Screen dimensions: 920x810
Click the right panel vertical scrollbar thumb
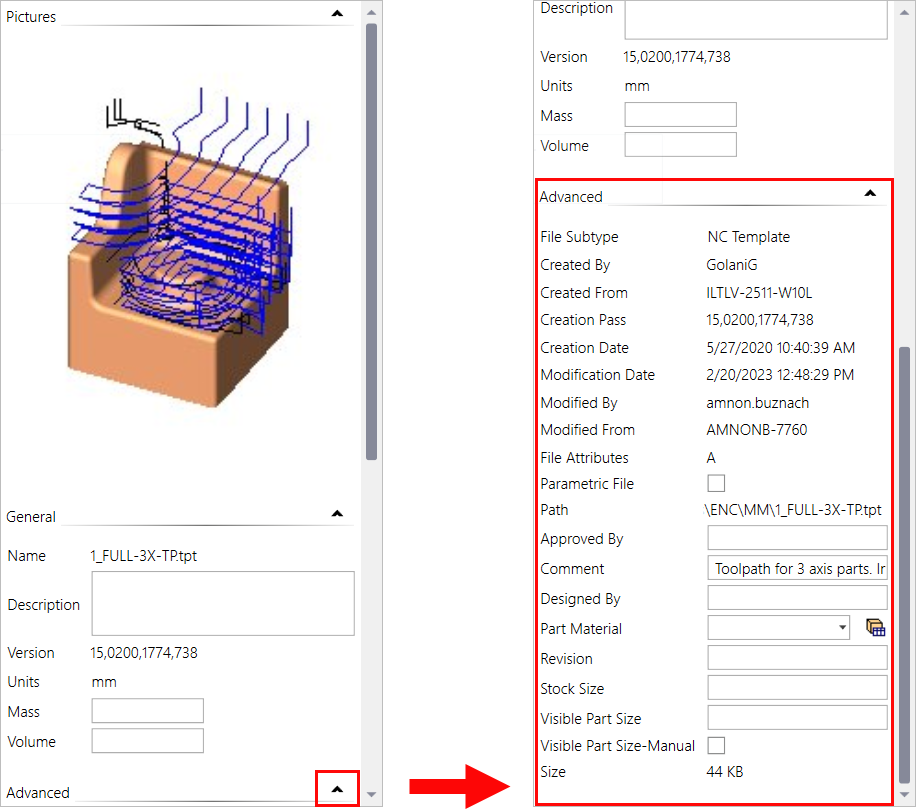coord(904,565)
